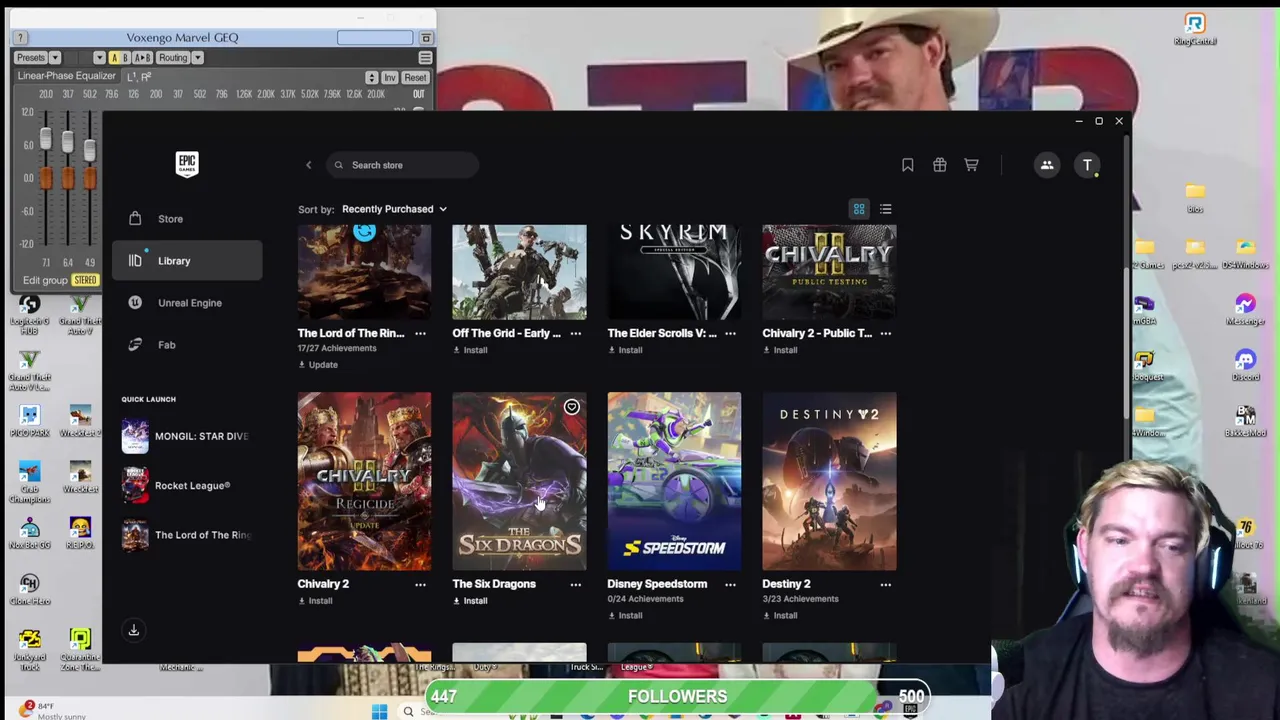Open options menu for The Six Dragons

(575, 584)
